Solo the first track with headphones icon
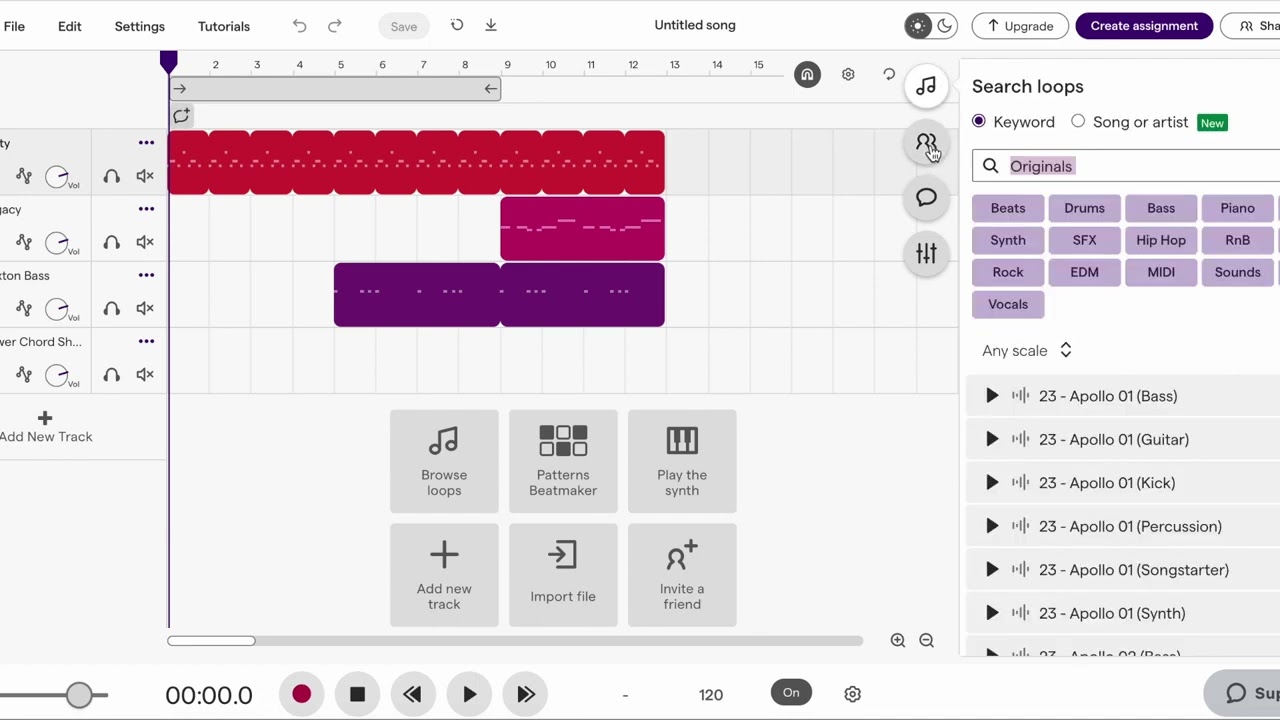 point(112,176)
